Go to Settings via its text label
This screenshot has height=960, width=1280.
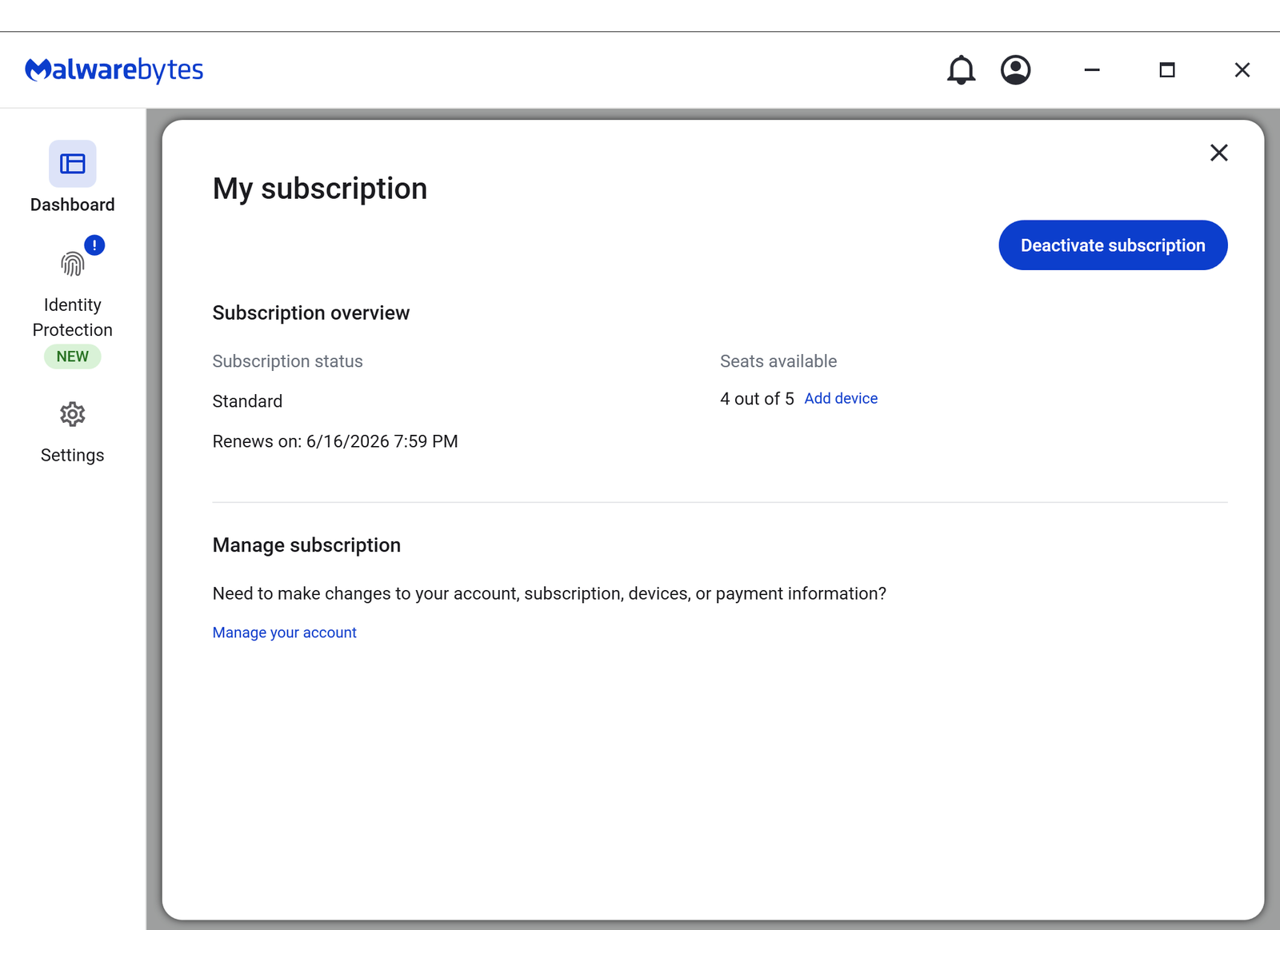coord(72,455)
